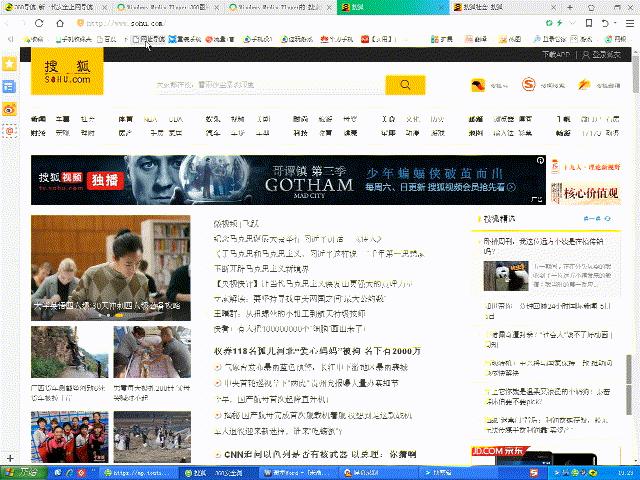The height and width of the screenshot is (480, 640).
Task: Switch to first 360 navigation tab
Action: (x=56, y=7)
